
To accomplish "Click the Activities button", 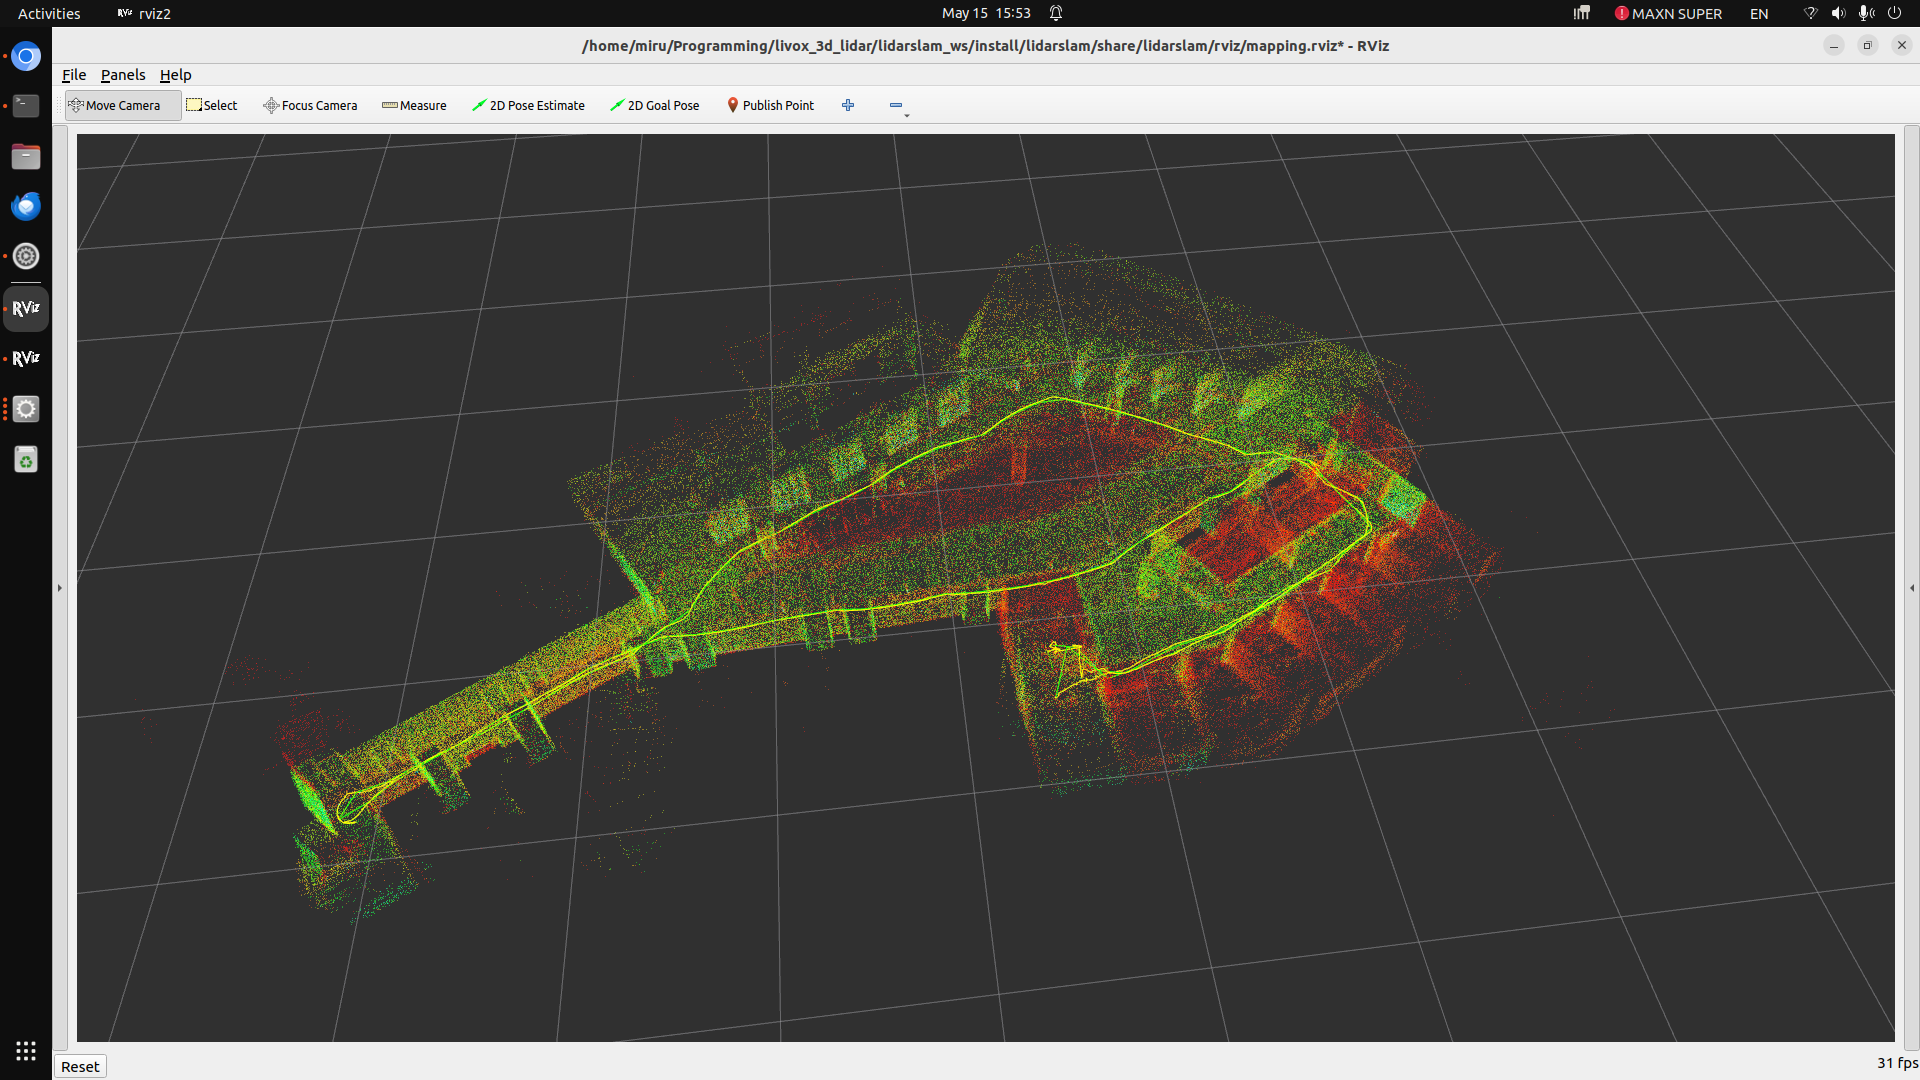I will click(x=49, y=13).
